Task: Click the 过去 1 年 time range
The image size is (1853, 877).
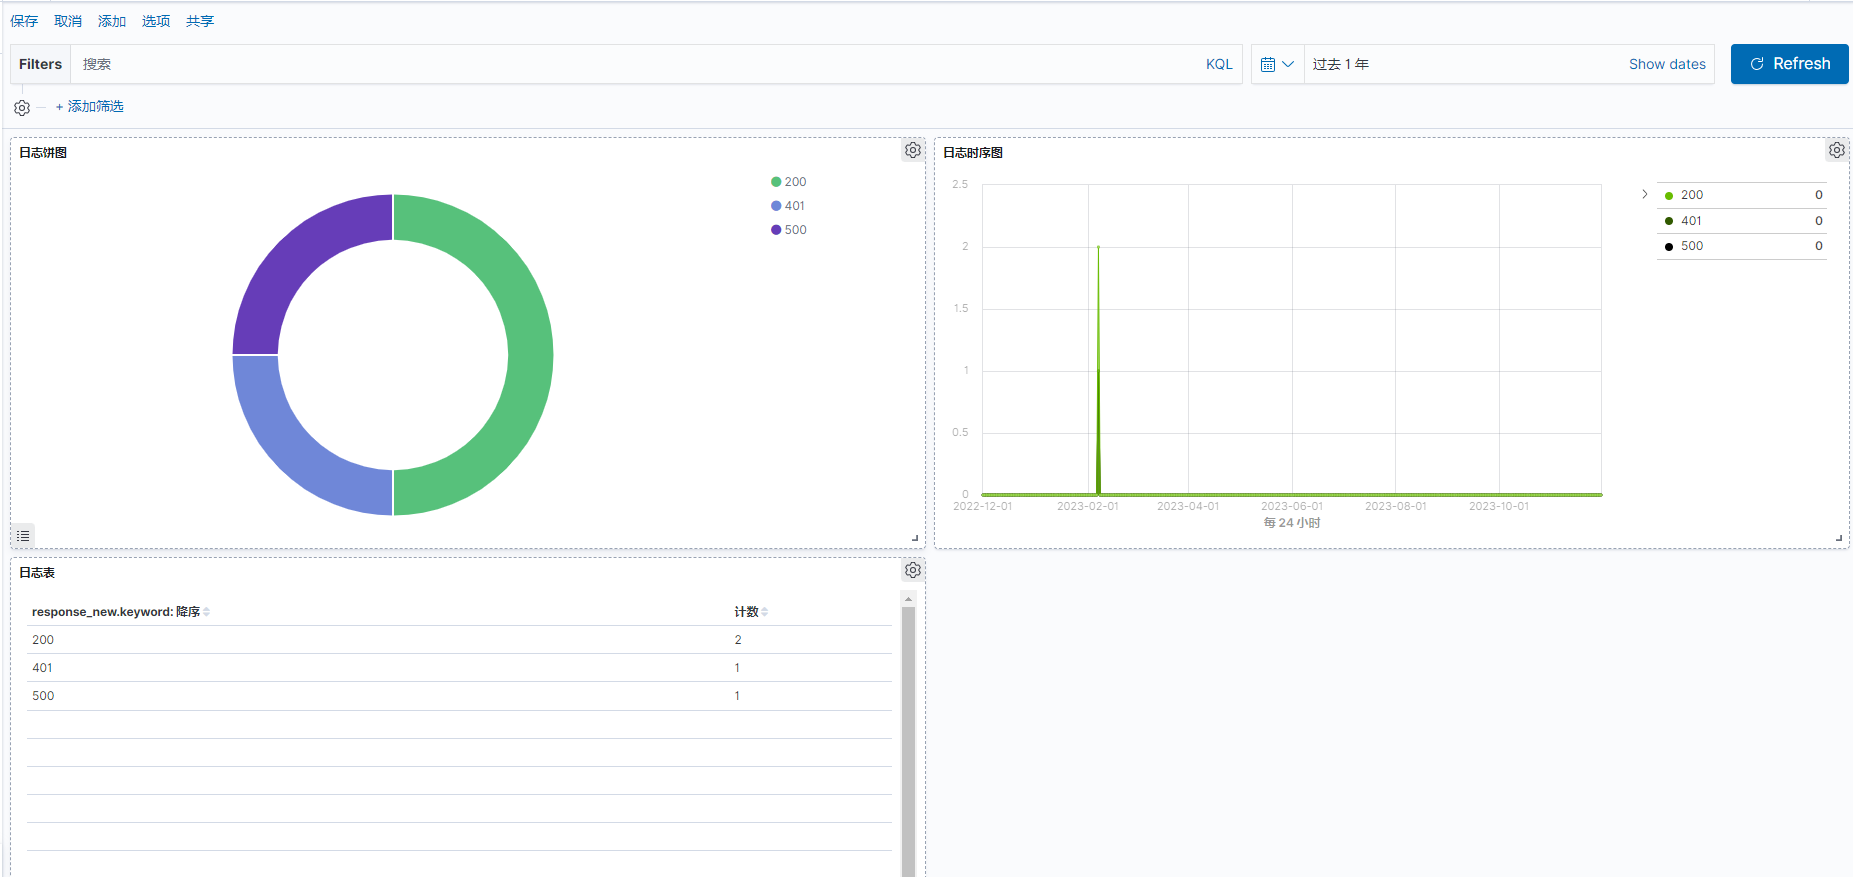Action: click(1341, 64)
